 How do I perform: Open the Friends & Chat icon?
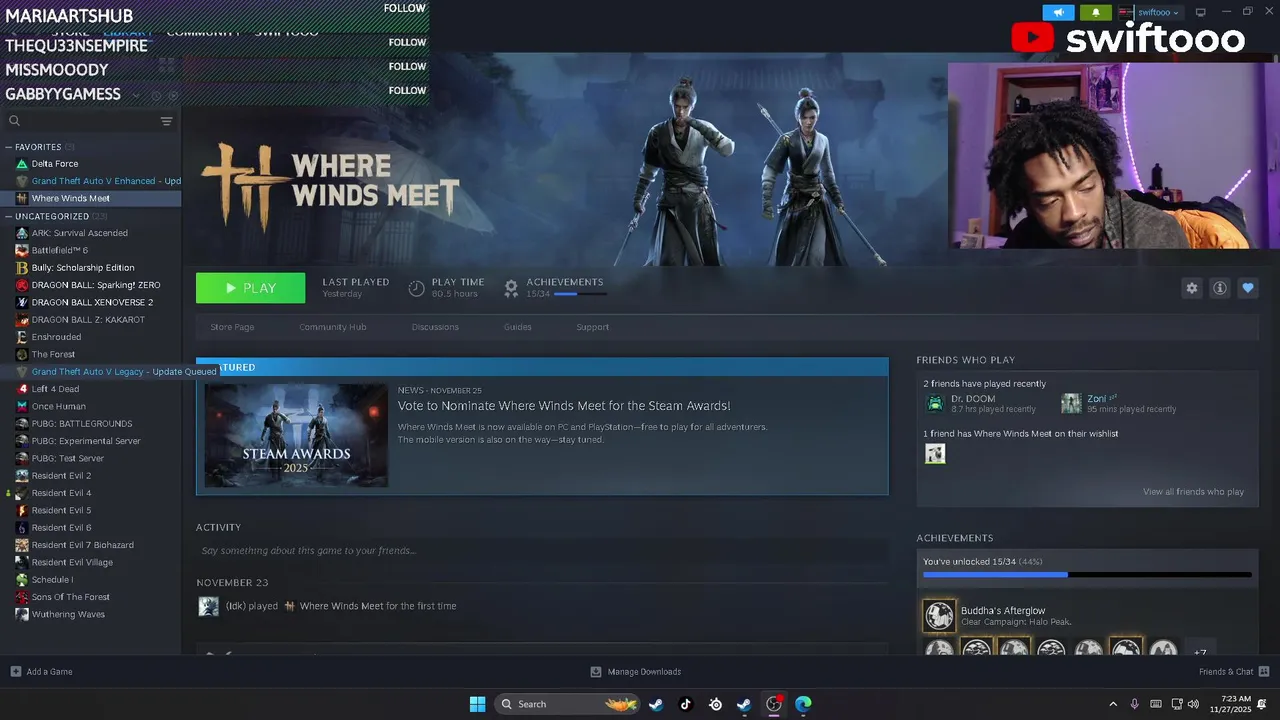point(1264,671)
